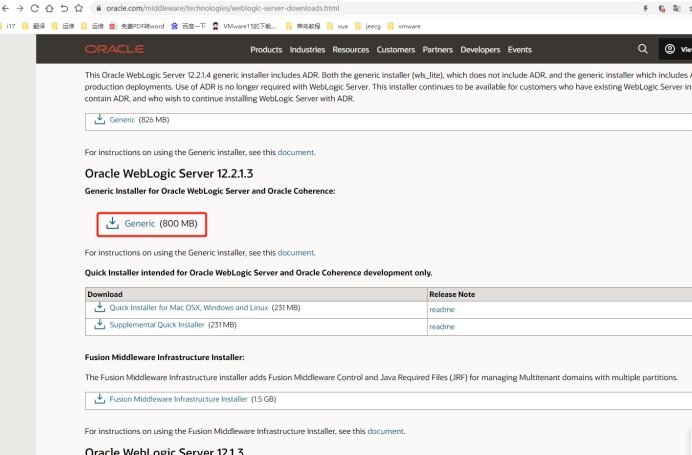Open the translate page extension icon
The image size is (692, 455).
click(677, 8)
